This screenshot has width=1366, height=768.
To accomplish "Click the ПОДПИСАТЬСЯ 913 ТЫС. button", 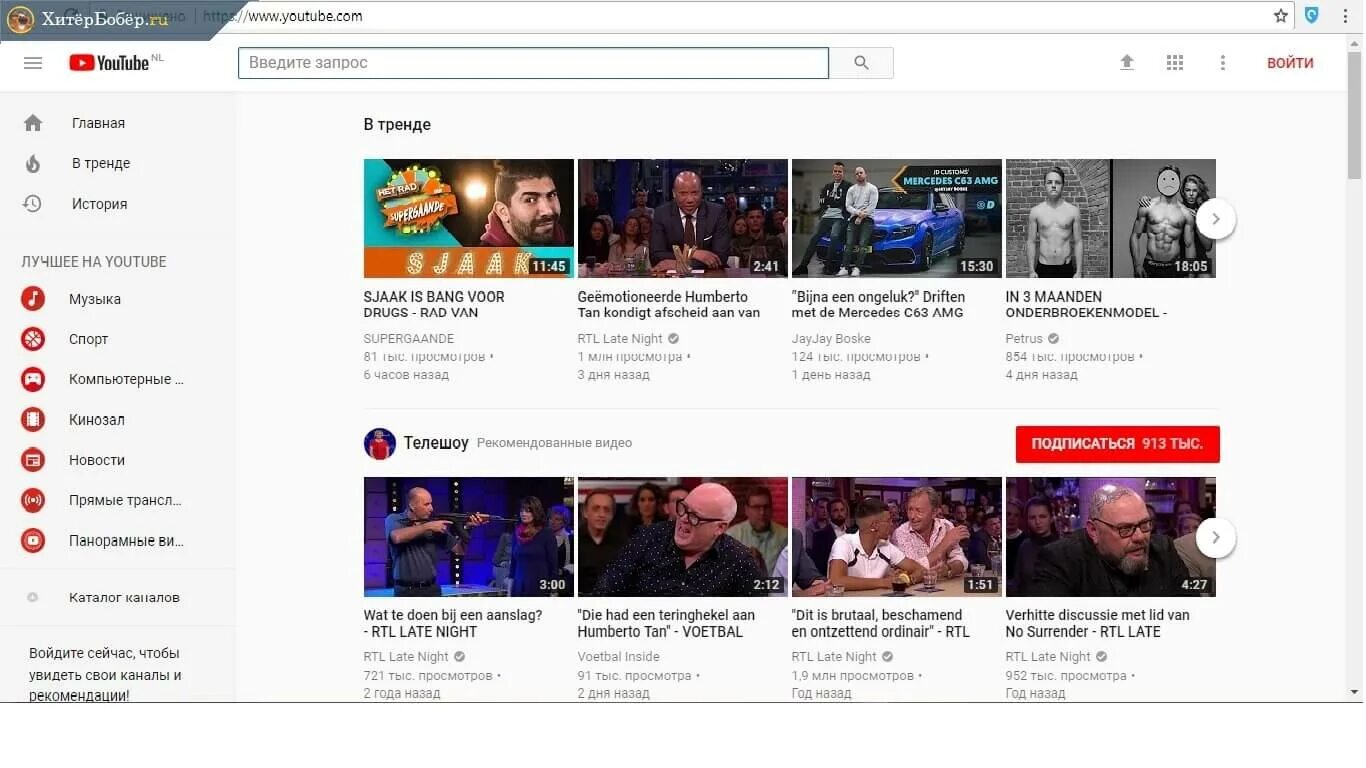I will click(x=1117, y=444).
